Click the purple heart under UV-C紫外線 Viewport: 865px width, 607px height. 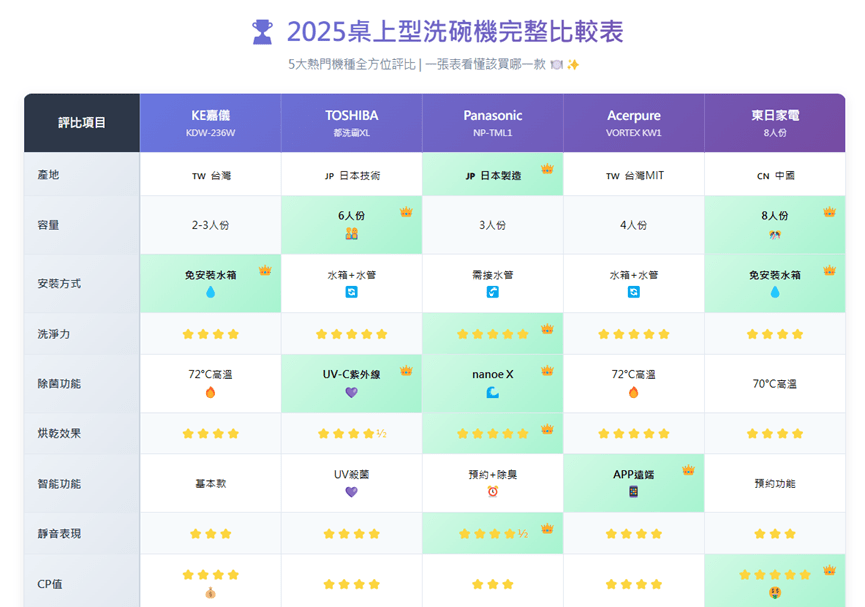coord(351,392)
